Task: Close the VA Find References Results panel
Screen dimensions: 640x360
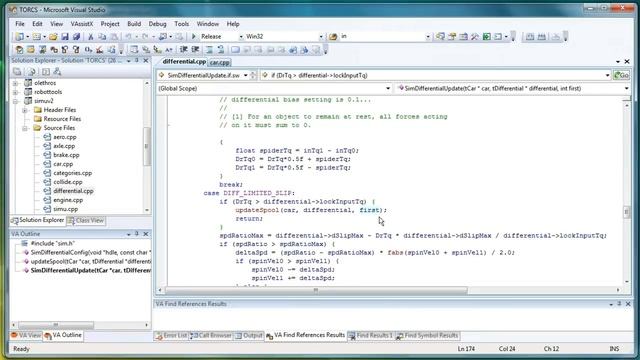Action: (628, 304)
